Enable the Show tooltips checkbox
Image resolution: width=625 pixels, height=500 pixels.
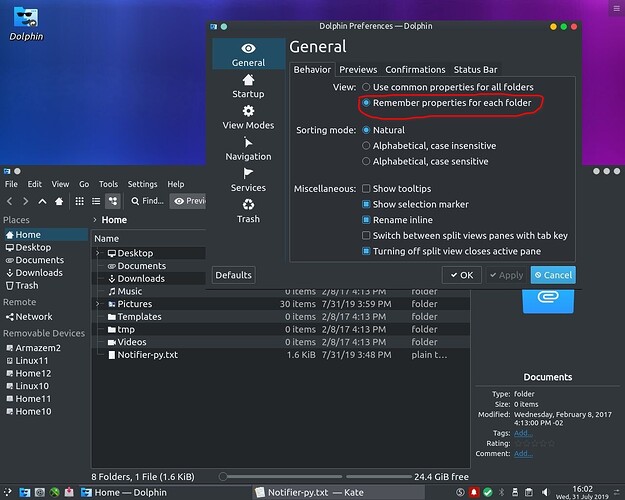pyautogui.click(x=367, y=189)
